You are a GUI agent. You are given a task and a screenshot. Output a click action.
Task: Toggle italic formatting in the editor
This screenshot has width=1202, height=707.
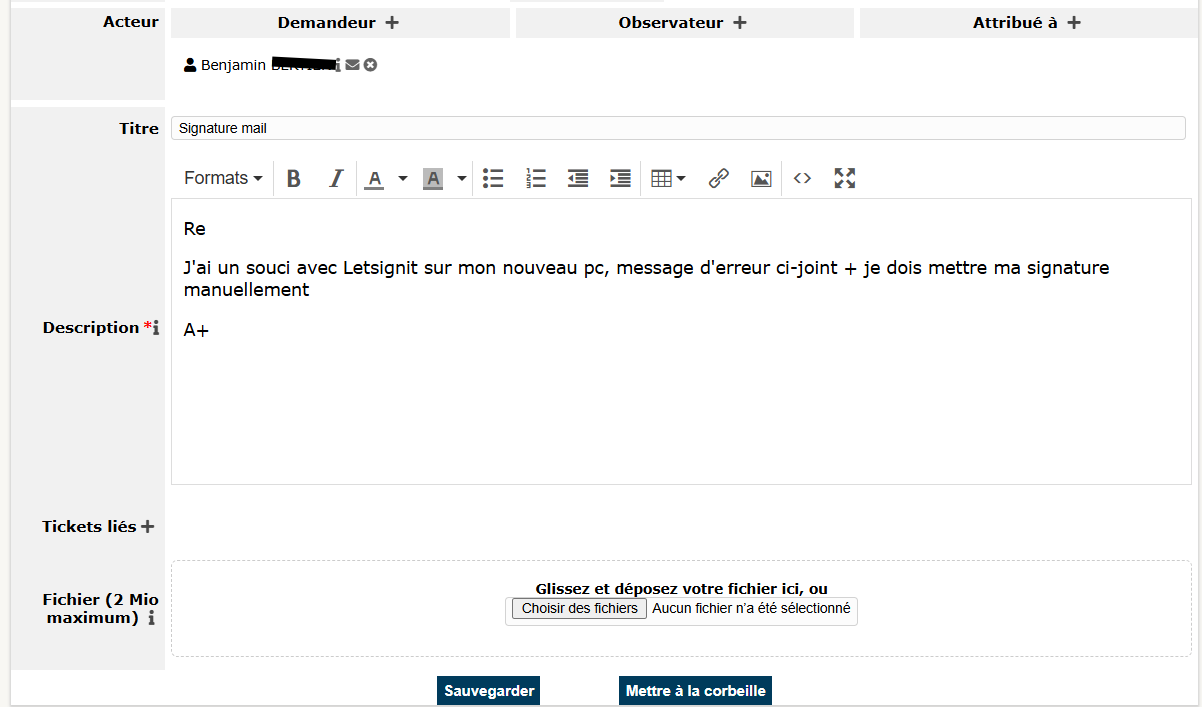(x=336, y=179)
